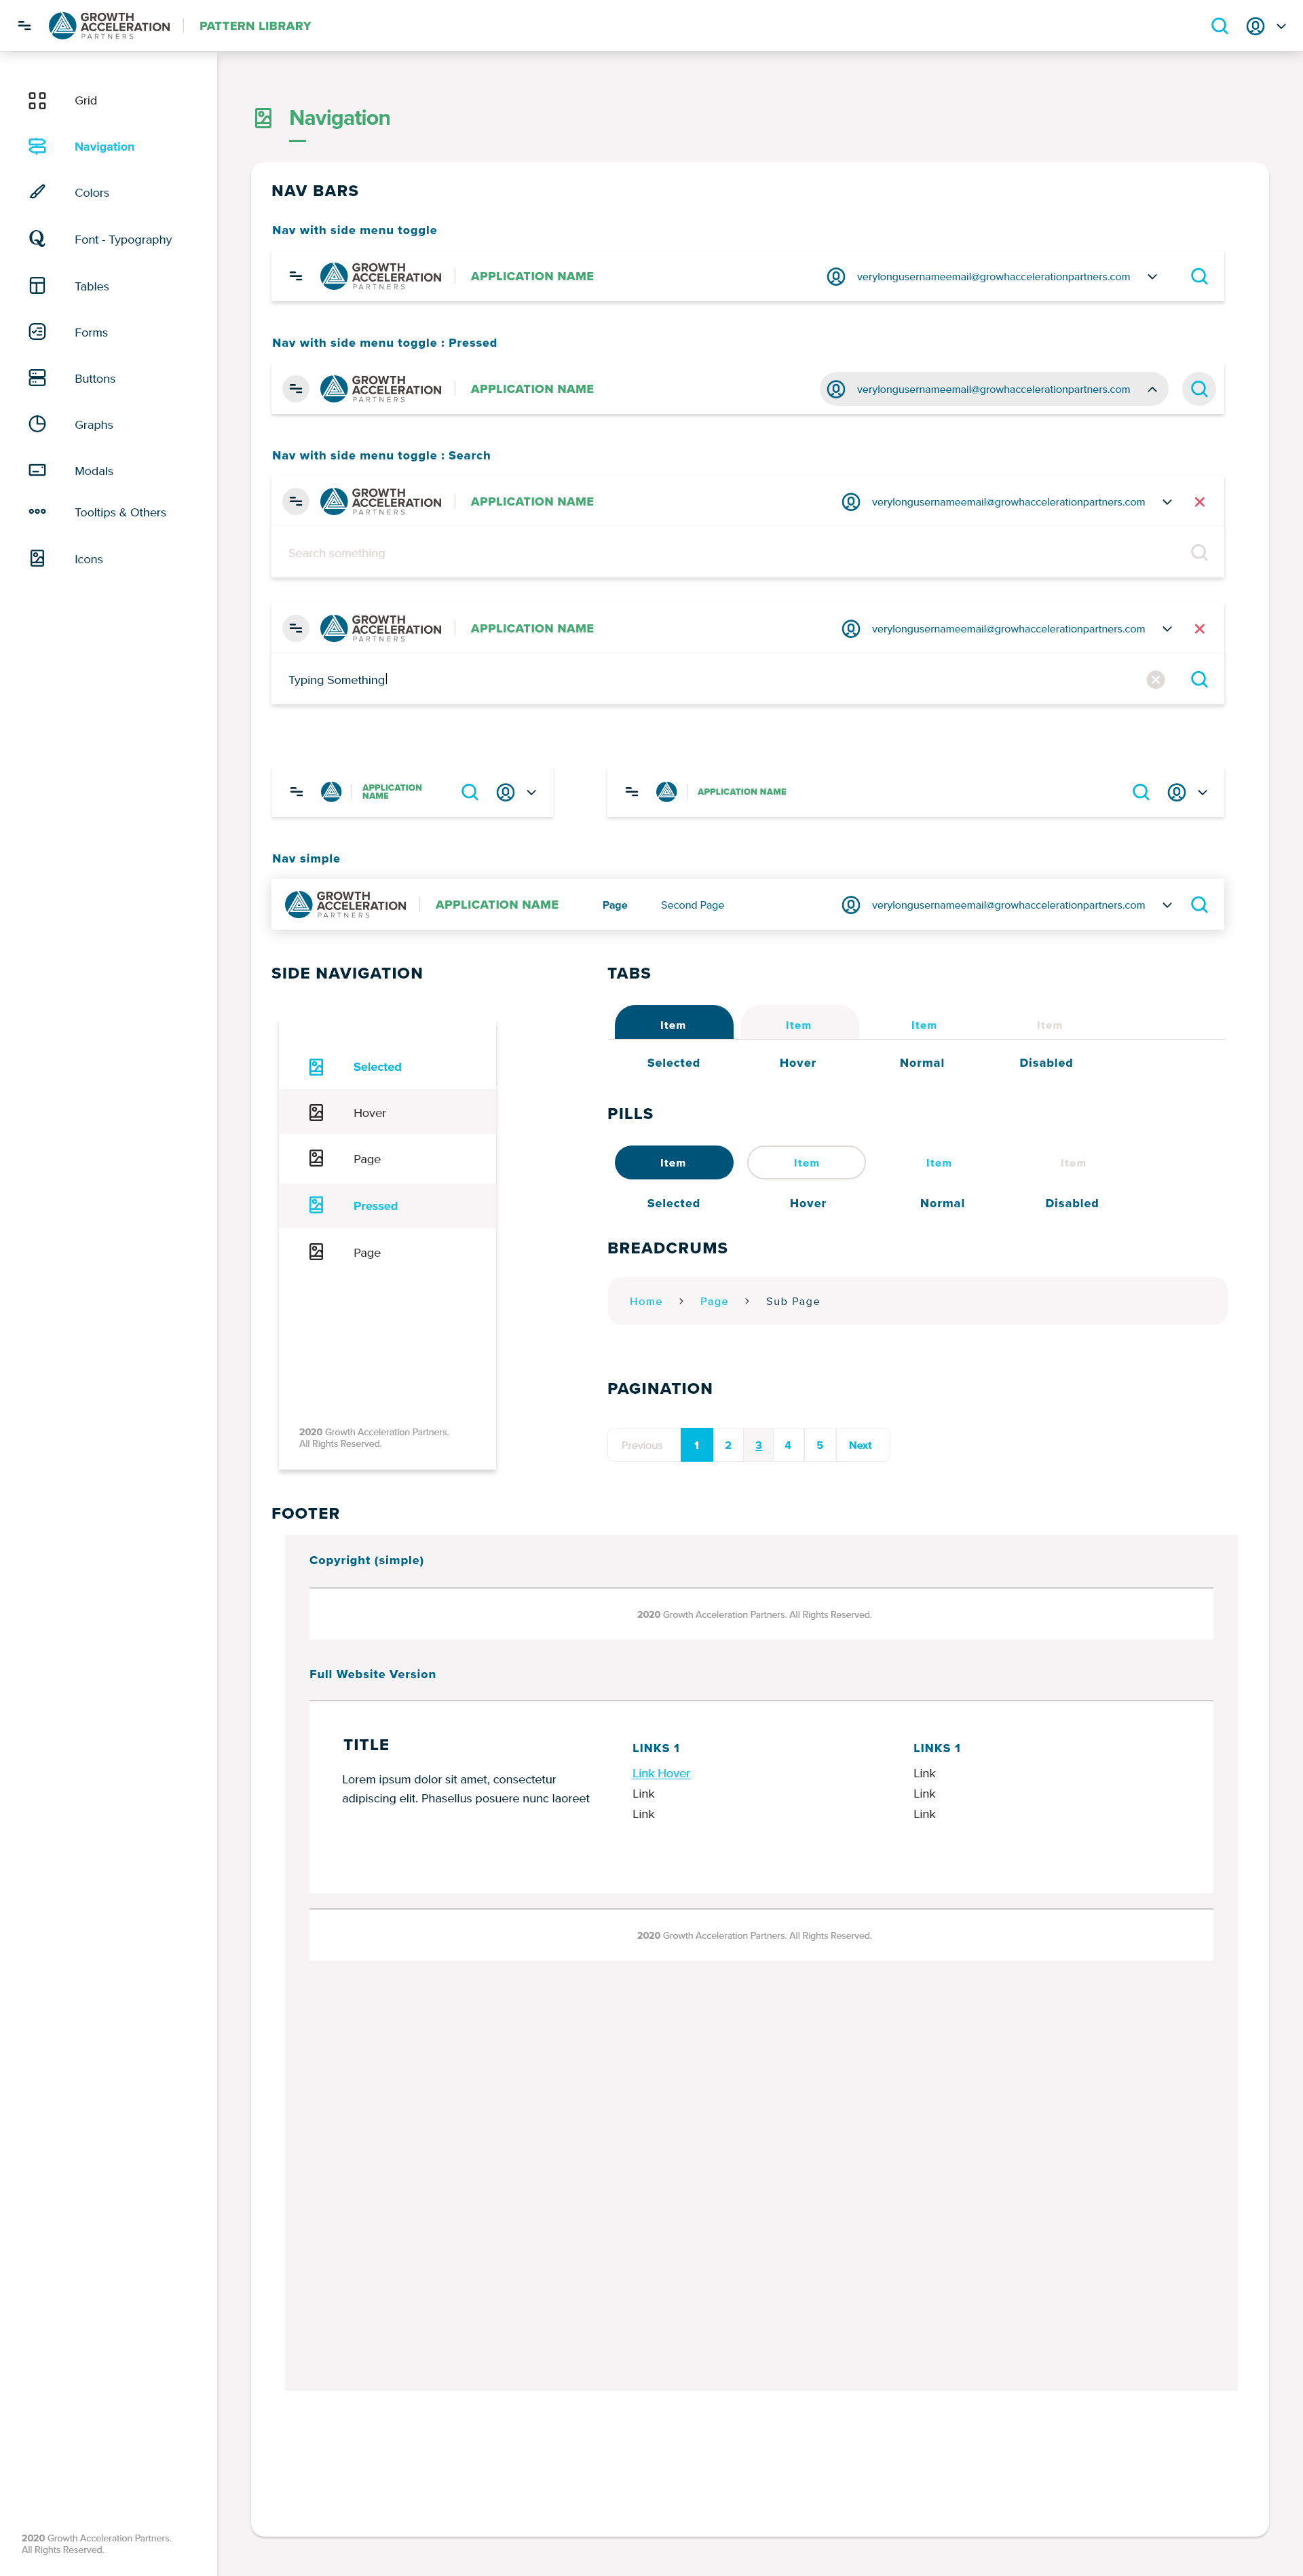Screen dimensions: 1303x2576
Task: Expand user email dropdown in Nav simple bar
Action: coord(1166,905)
